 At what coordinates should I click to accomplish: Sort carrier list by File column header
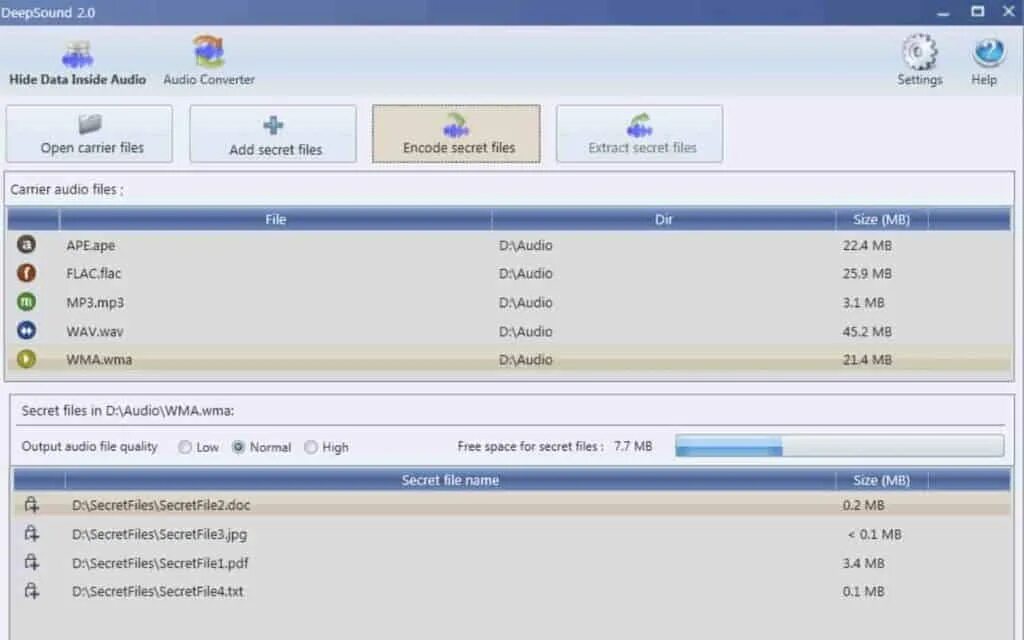pos(276,219)
